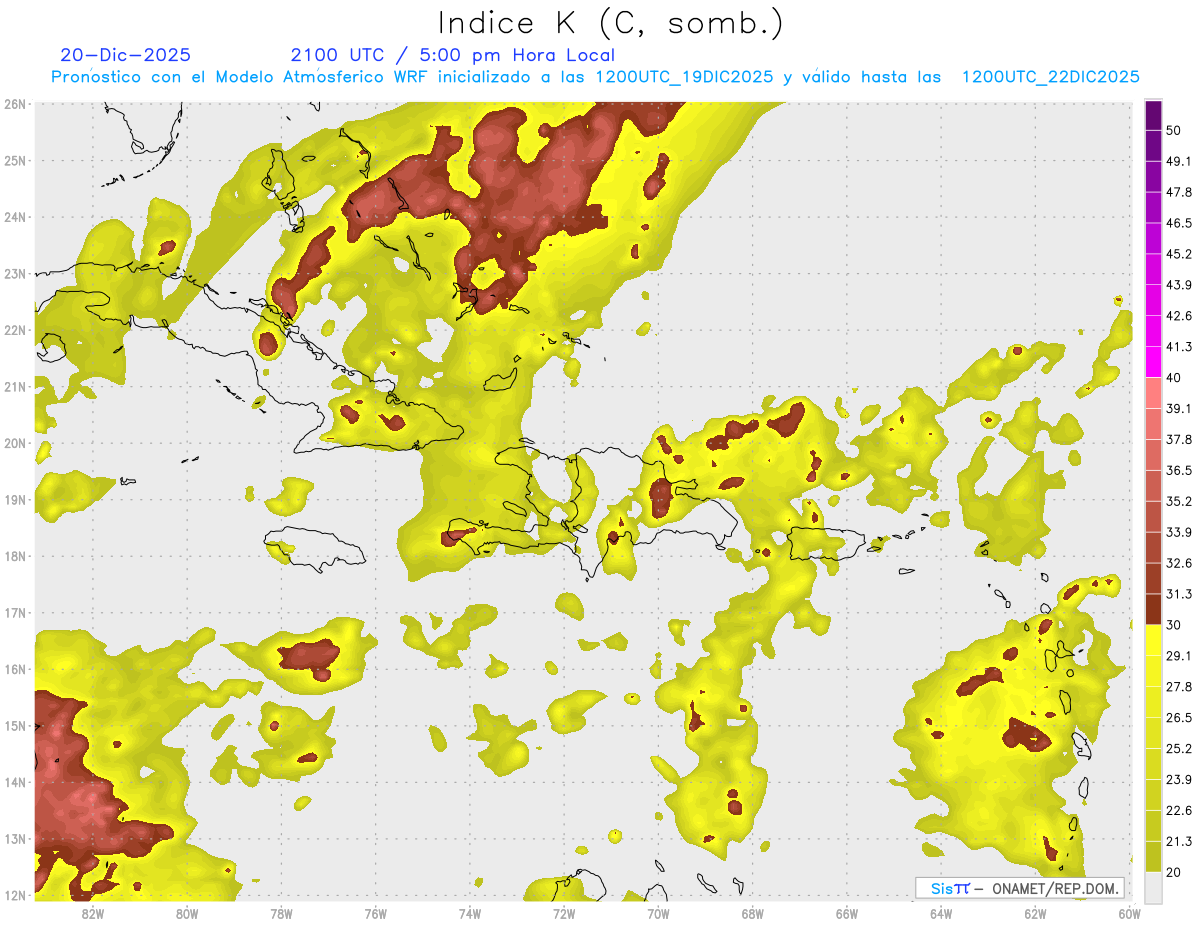Click the longitude label '62W'
The width and height of the screenshot is (1200, 927).
tap(1035, 913)
